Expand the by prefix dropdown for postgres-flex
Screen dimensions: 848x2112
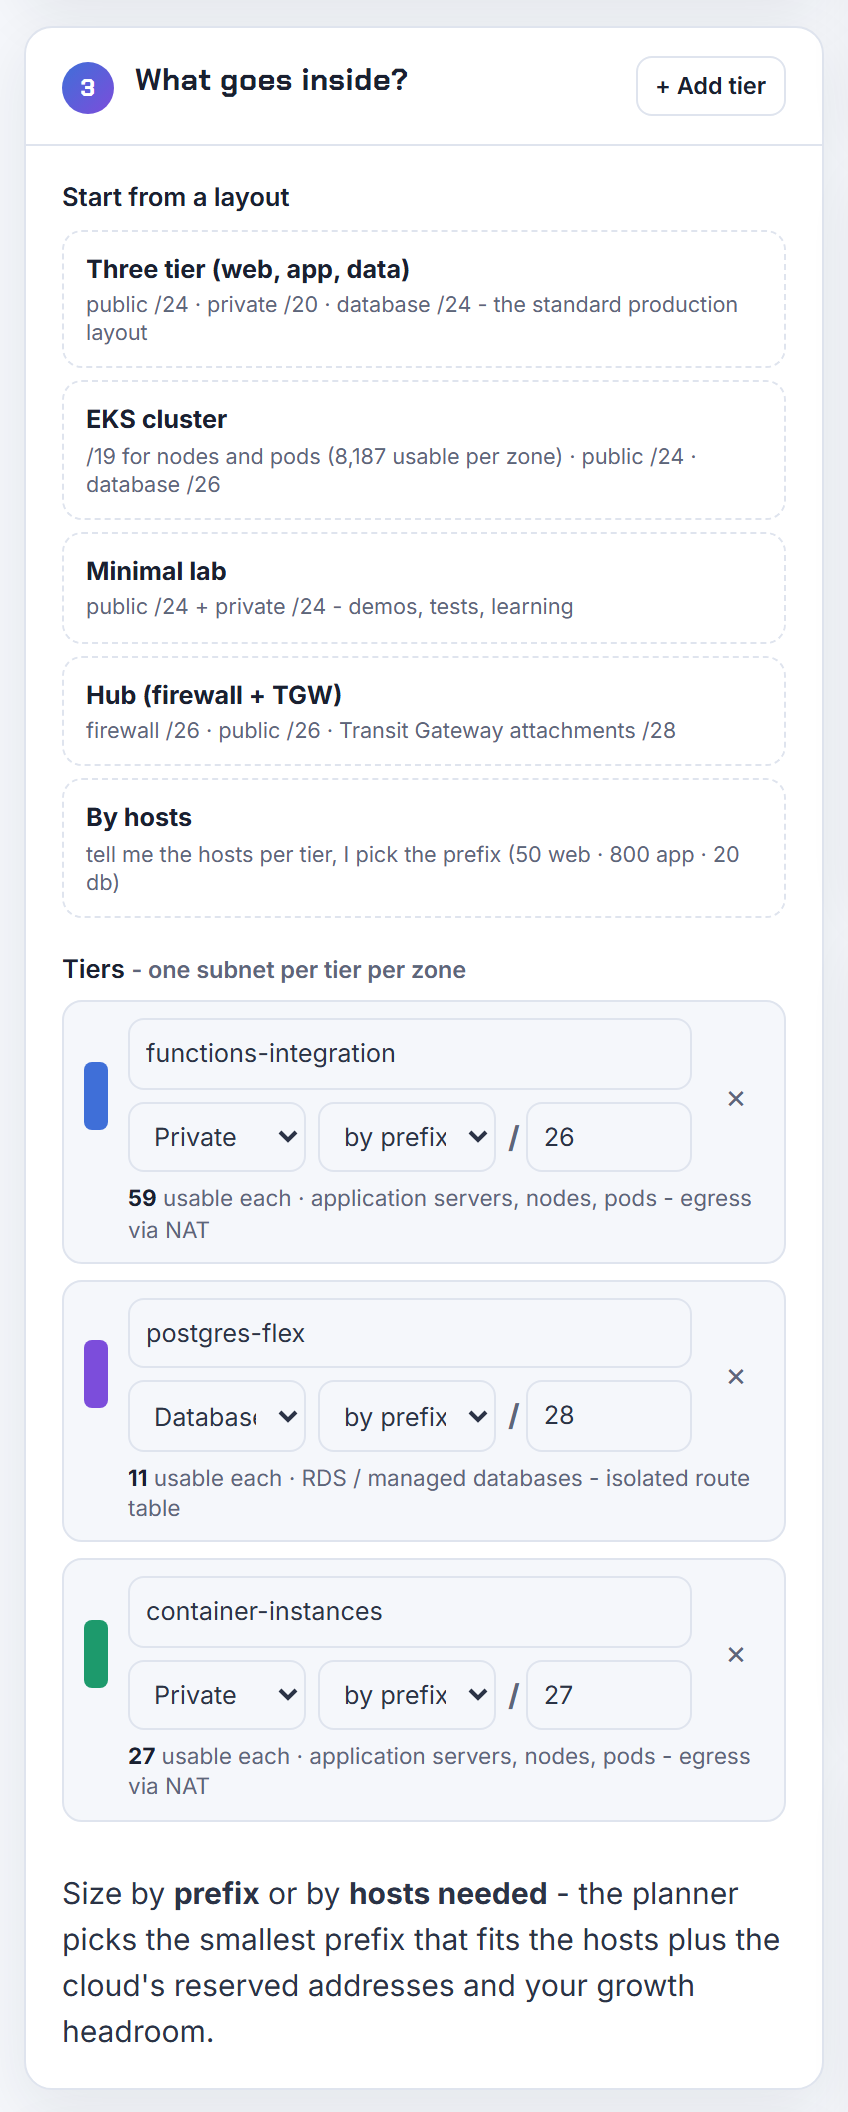[407, 1416]
